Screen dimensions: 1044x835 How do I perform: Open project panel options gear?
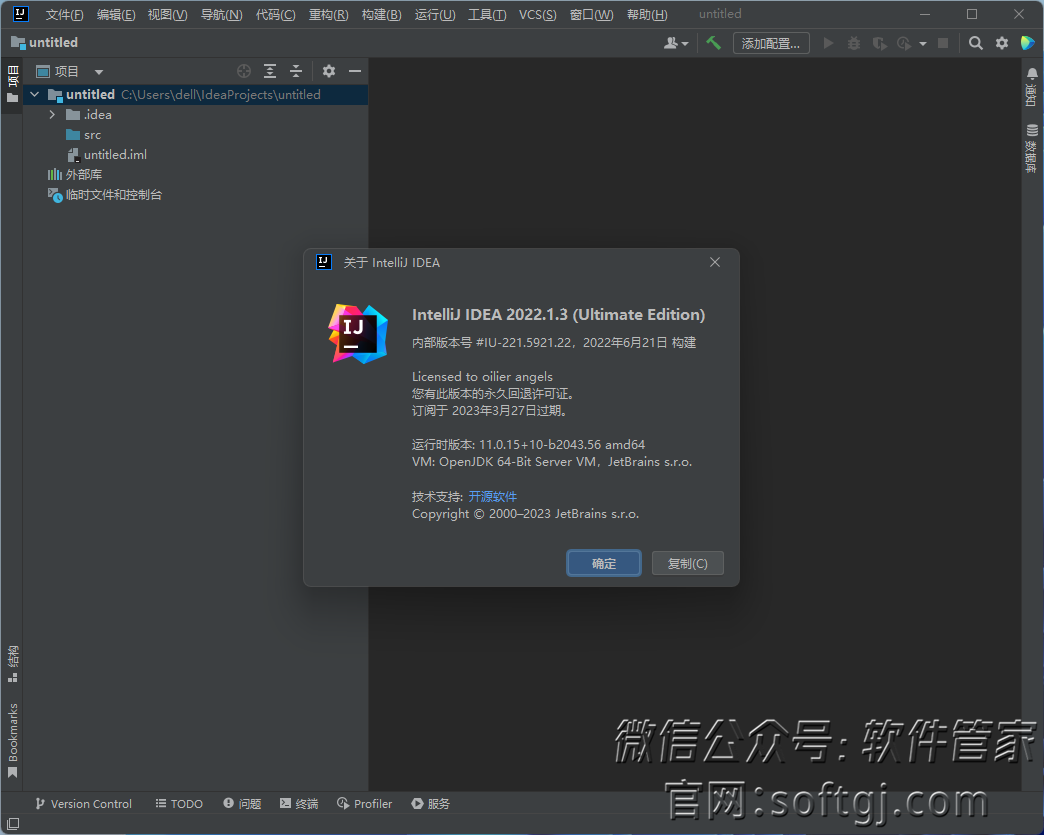tap(329, 71)
